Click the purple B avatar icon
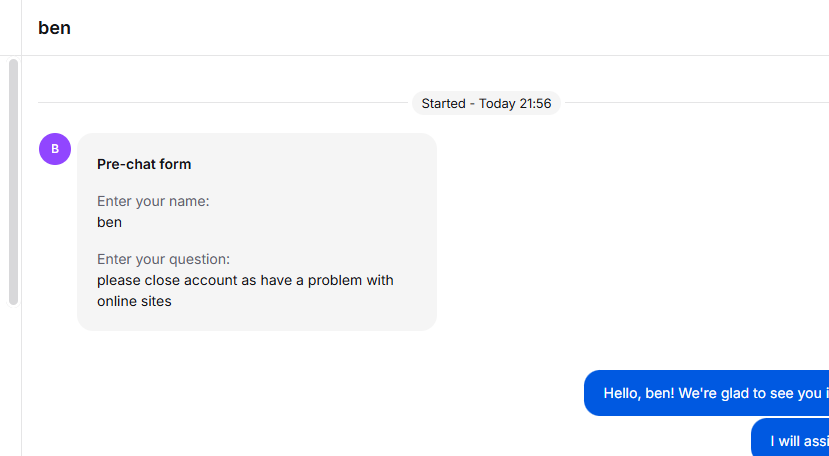The image size is (829, 456). point(55,149)
